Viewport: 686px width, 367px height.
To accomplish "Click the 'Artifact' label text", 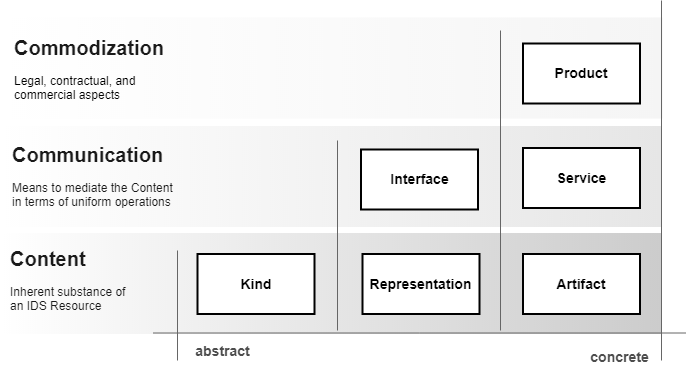I will click(581, 284).
